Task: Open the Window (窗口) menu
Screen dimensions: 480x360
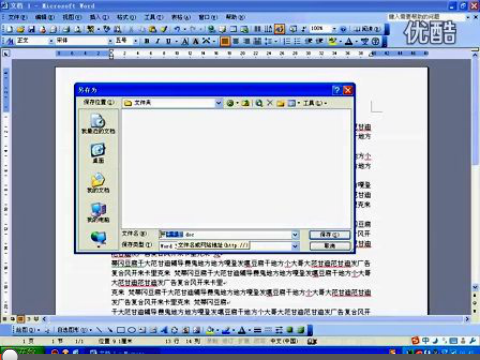Action: click(x=208, y=17)
